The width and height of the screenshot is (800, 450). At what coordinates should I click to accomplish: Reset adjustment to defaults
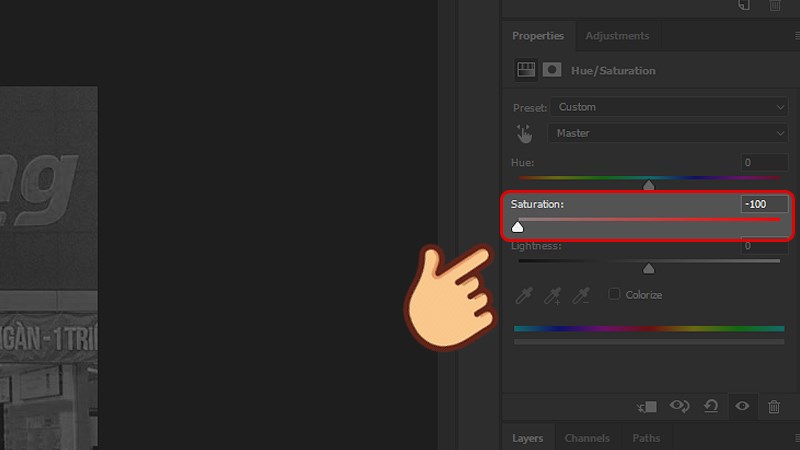(711, 406)
